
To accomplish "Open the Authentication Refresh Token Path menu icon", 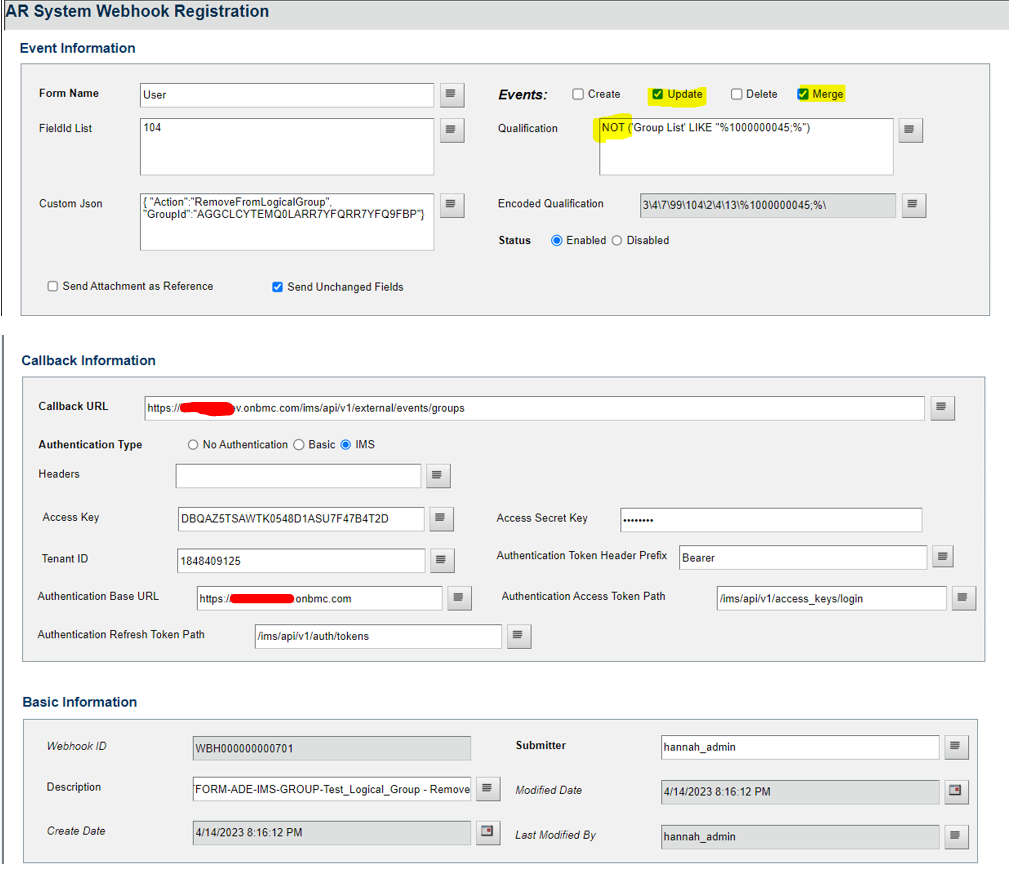I will coord(518,635).
